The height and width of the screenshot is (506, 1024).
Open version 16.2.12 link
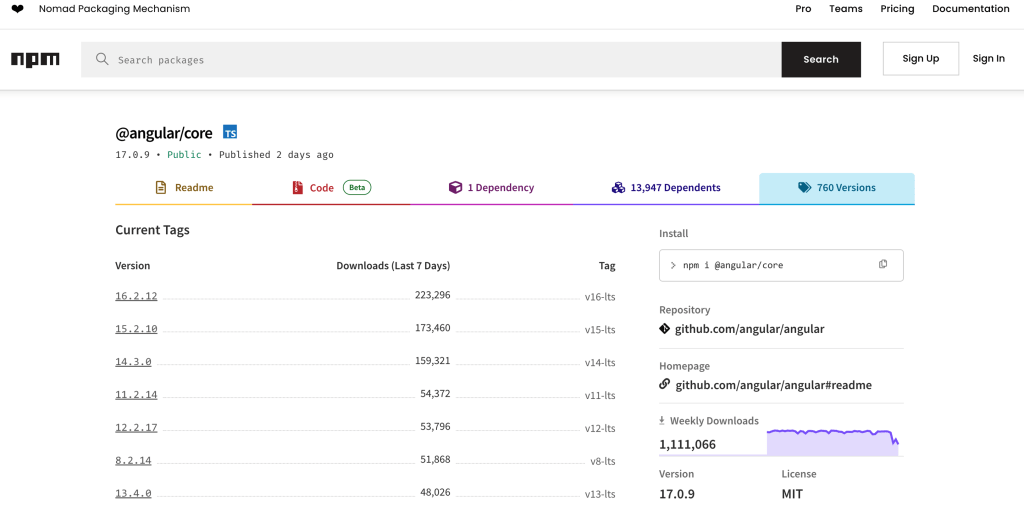(136, 296)
